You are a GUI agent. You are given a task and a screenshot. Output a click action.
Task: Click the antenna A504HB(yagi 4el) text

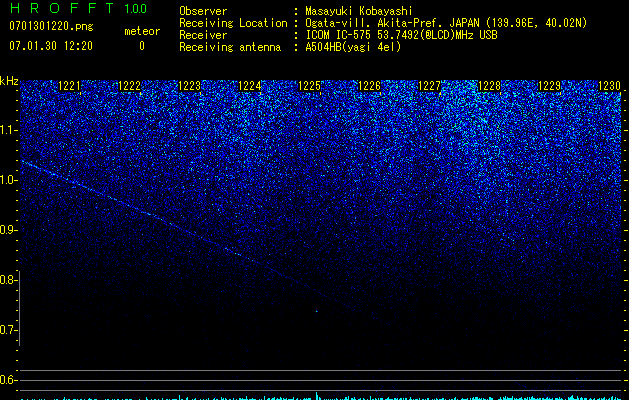[x=353, y=47]
